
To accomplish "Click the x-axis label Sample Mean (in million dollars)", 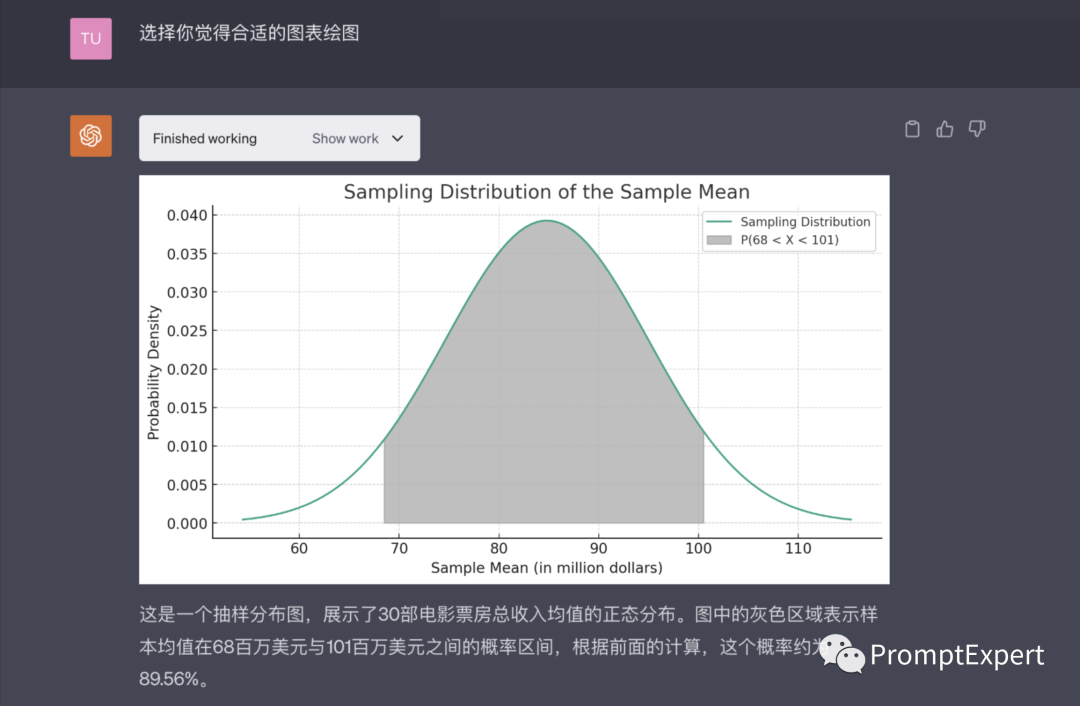I will (546, 568).
